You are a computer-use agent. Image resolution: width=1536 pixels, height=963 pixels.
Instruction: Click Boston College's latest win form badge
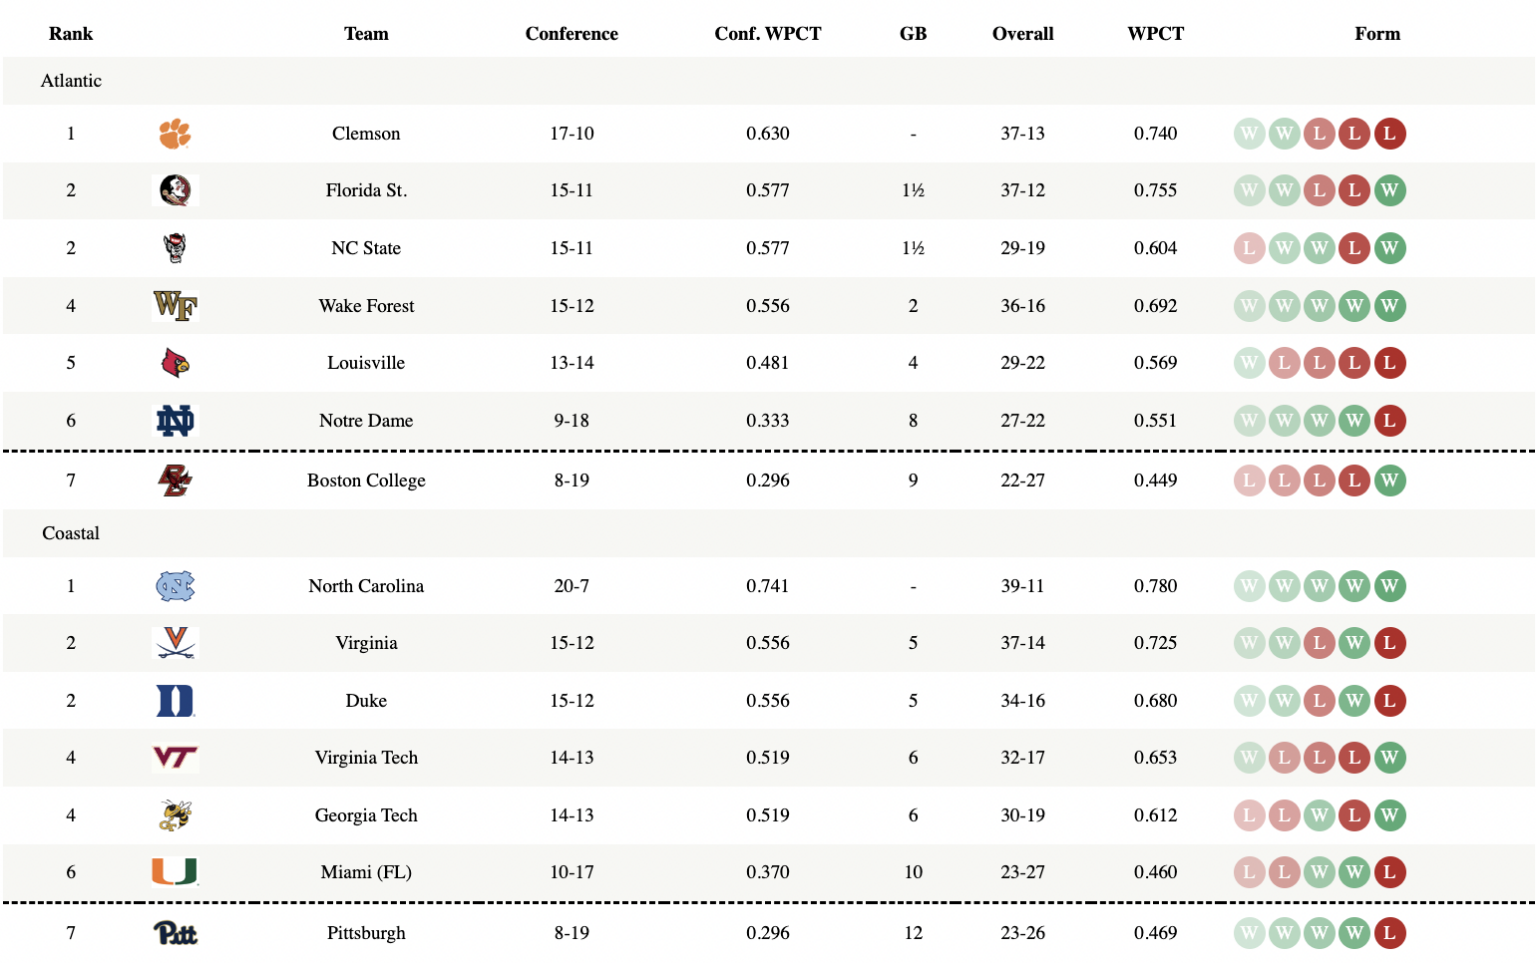point(1389,481)
